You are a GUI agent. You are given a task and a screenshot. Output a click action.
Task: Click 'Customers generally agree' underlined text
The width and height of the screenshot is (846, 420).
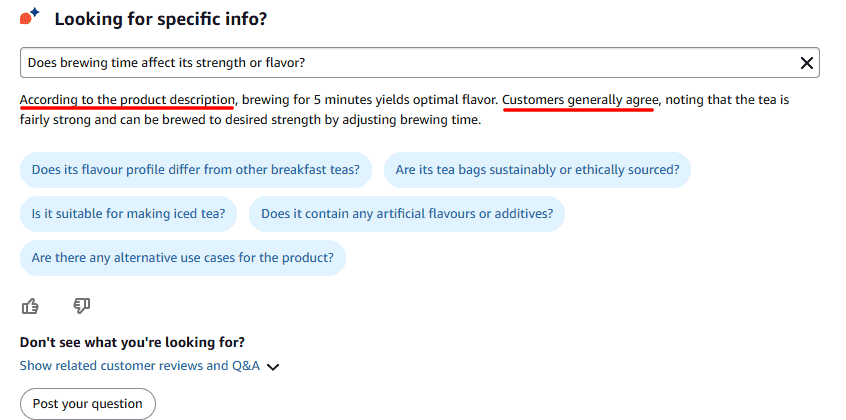(x=581, y=100)
